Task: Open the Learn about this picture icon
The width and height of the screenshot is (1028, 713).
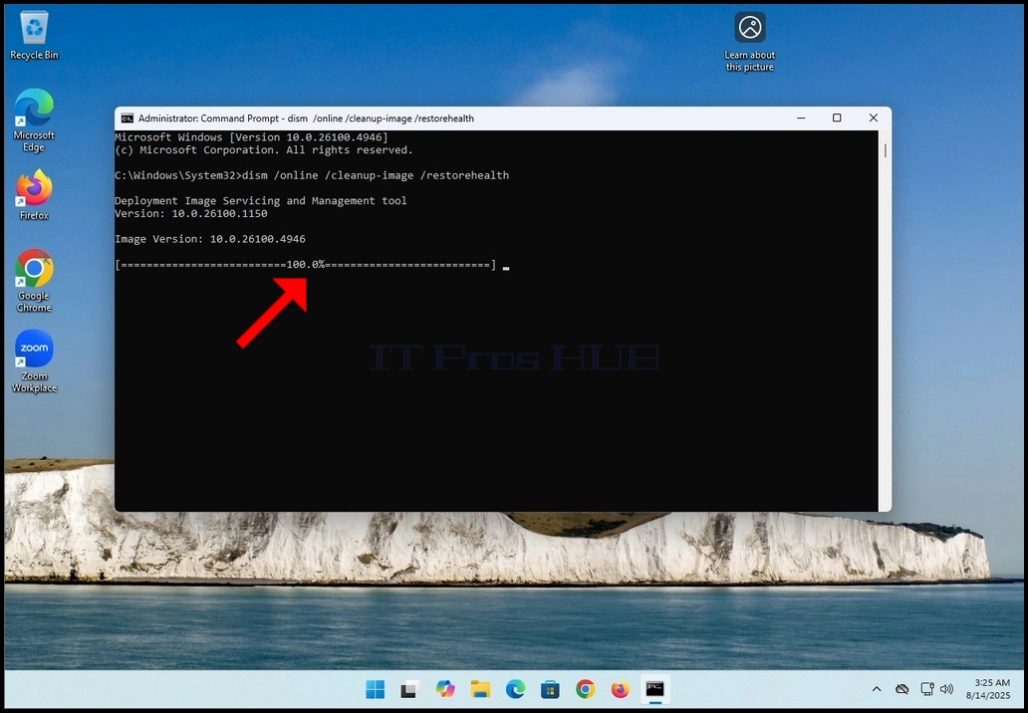Action: click(749, 42)
